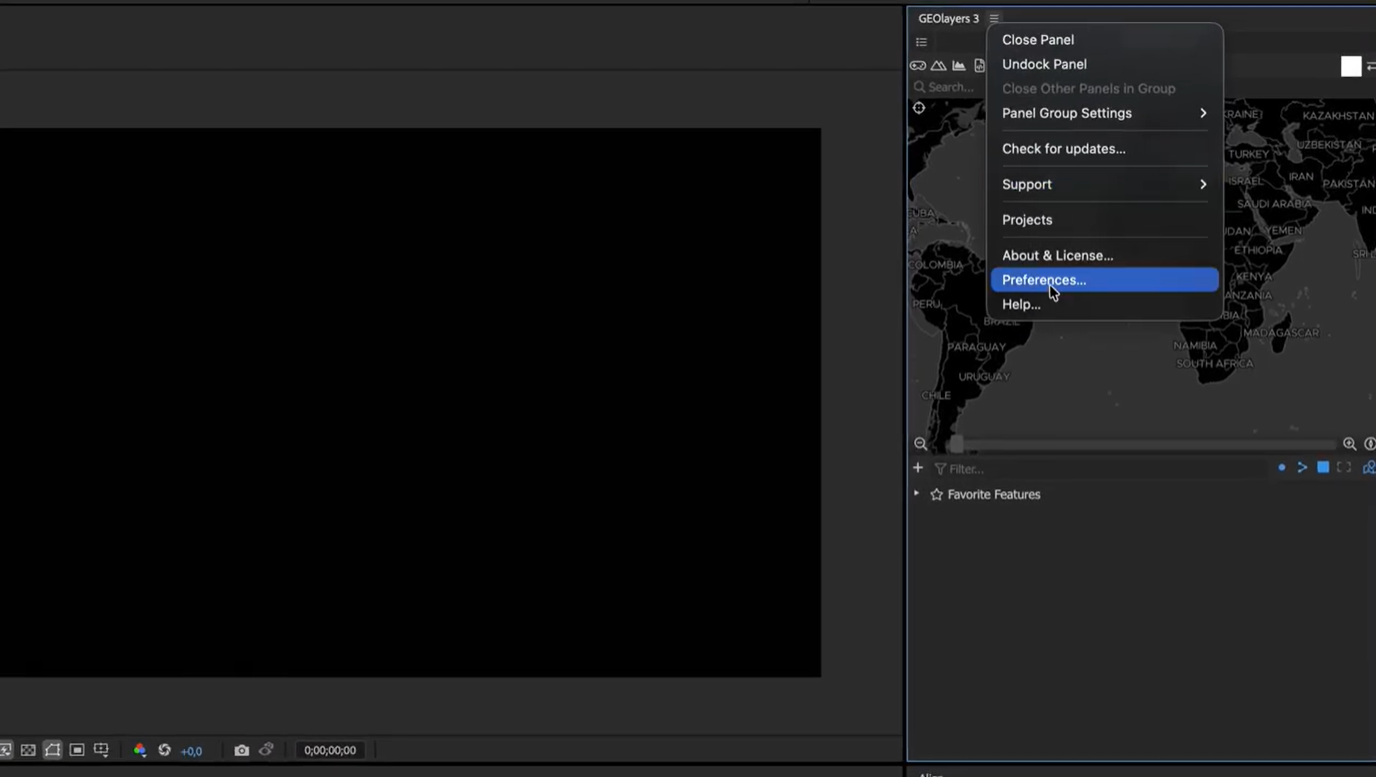This screenshot has width=1376, height=777.
Task: Click the map pin icon right of the layer toolbar
Action: [x=1368, y=467]
